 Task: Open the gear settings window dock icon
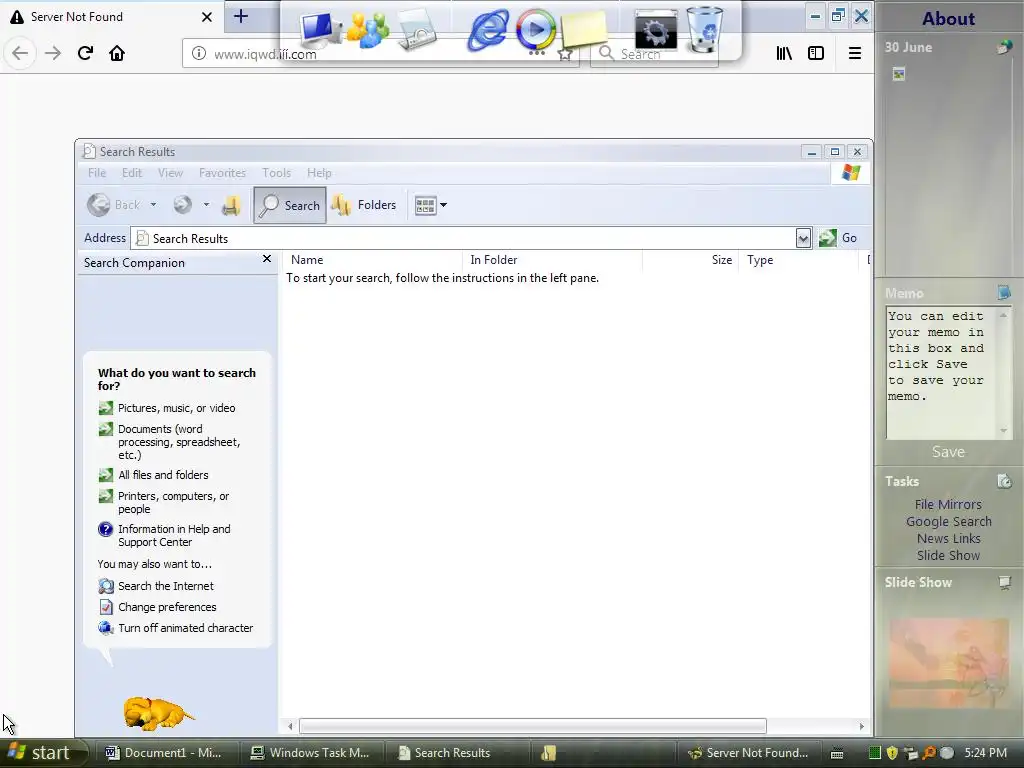tap(656, 29)
